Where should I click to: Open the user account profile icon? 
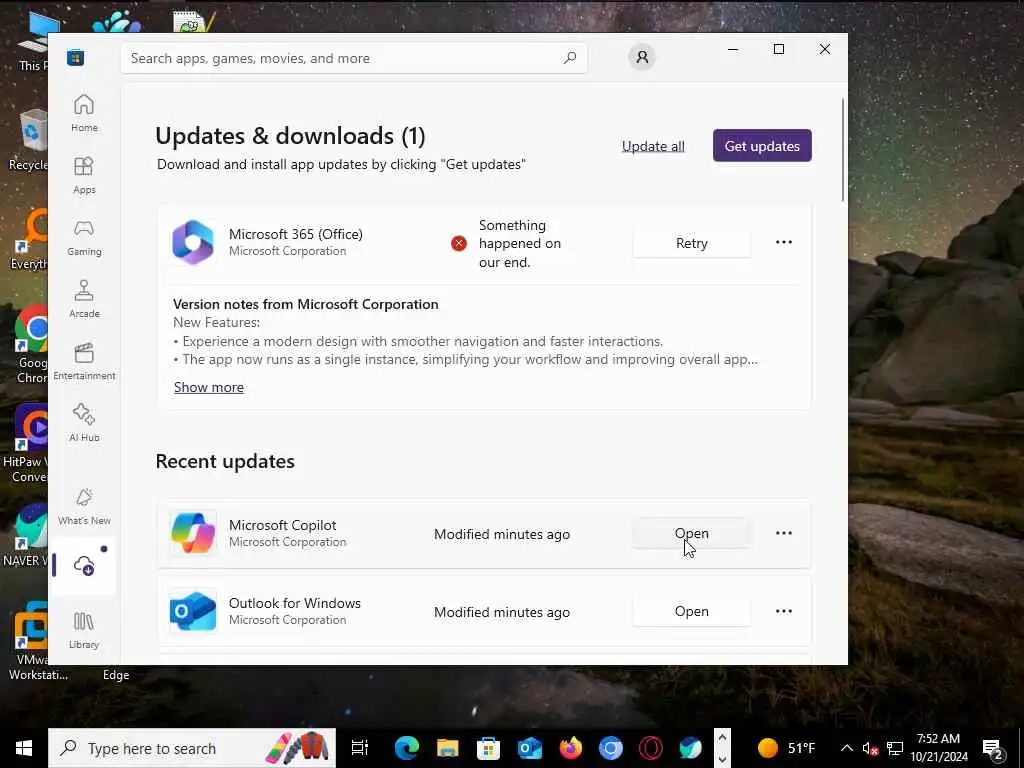pos(642,57)
